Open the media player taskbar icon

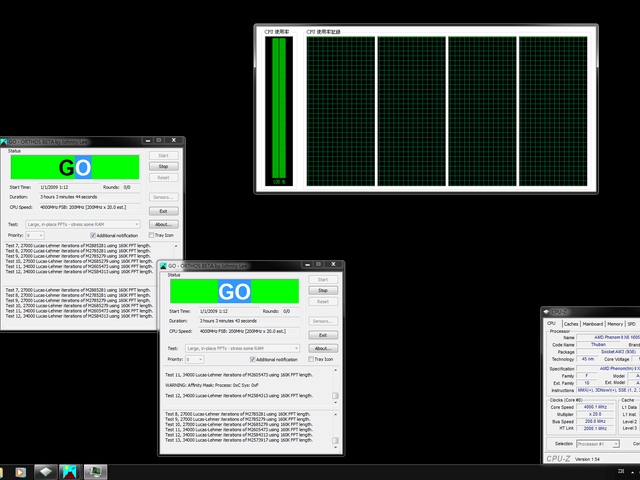click(x=20, y=472)
